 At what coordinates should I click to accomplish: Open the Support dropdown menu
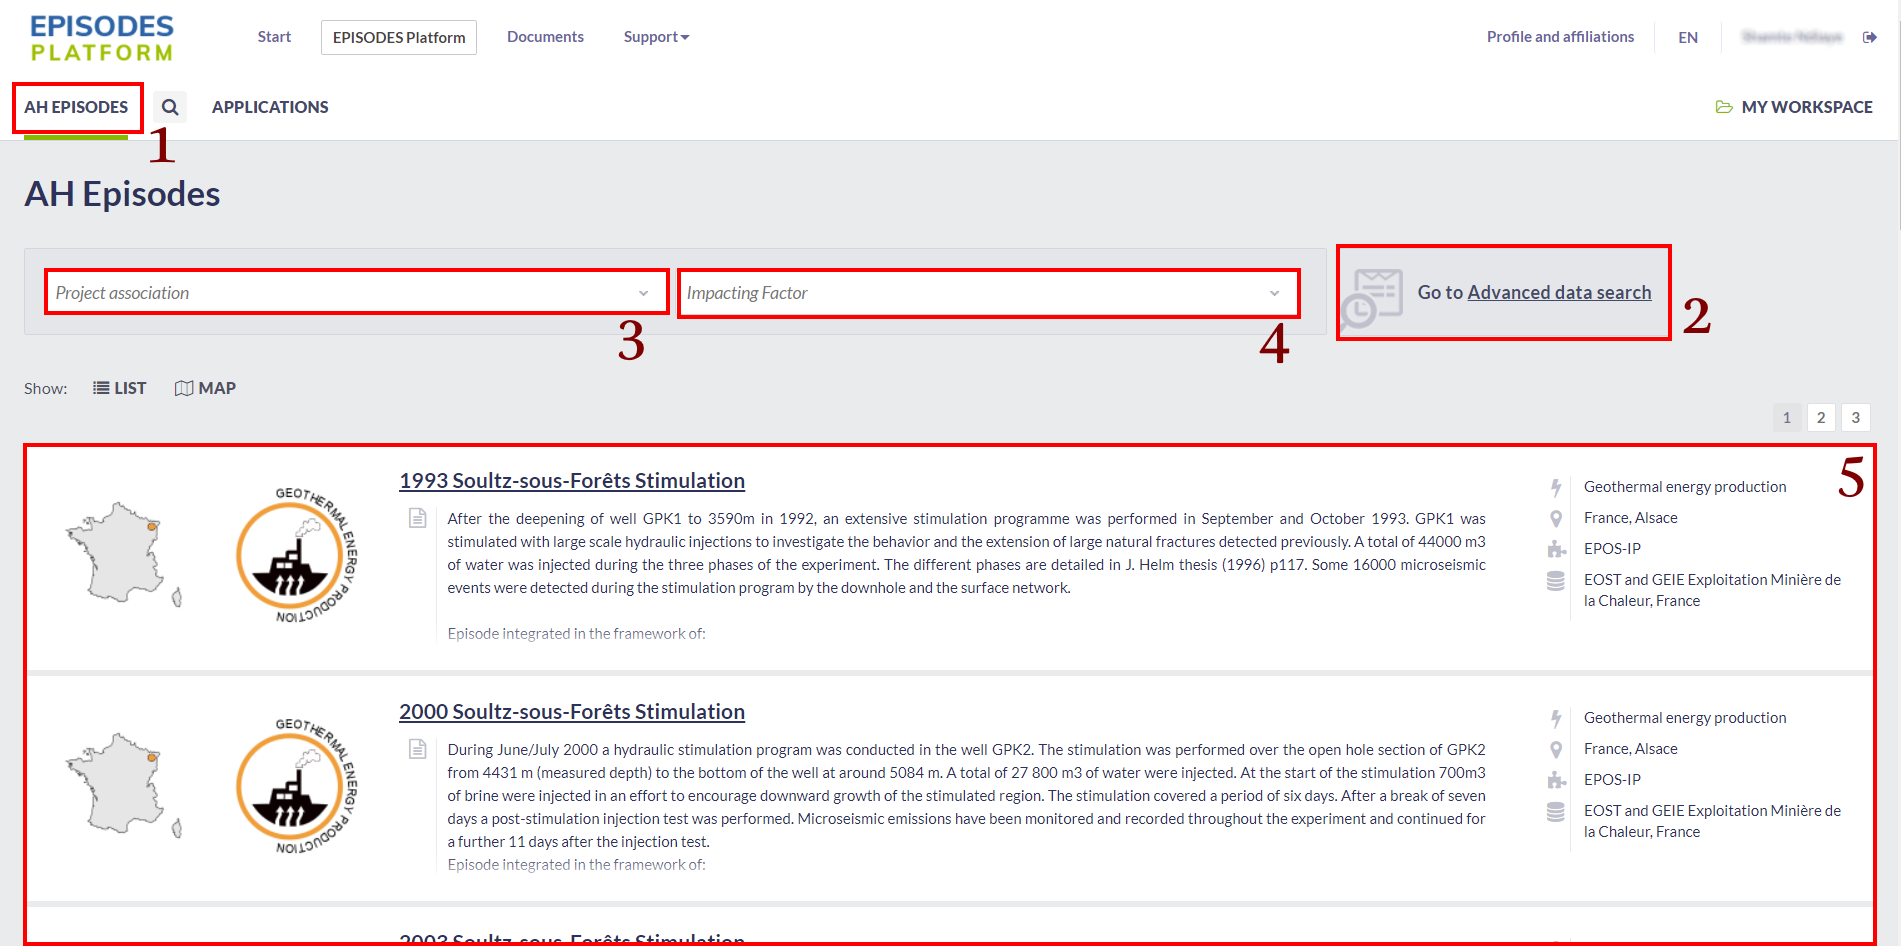tap(656, 37)
